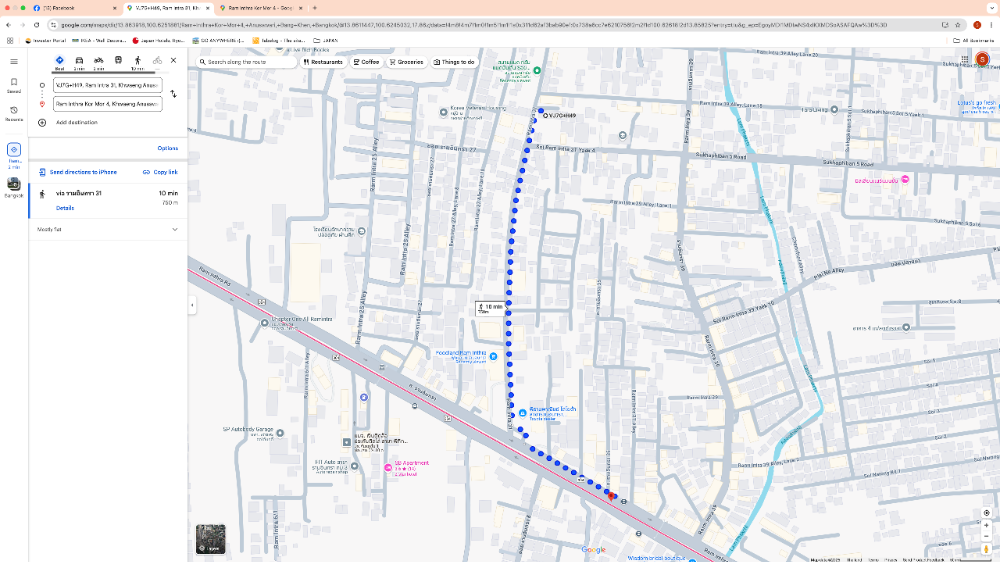This screenshot has width=1000, height=562.
Task: Open the Saved places panel
Action: (14, 85)
